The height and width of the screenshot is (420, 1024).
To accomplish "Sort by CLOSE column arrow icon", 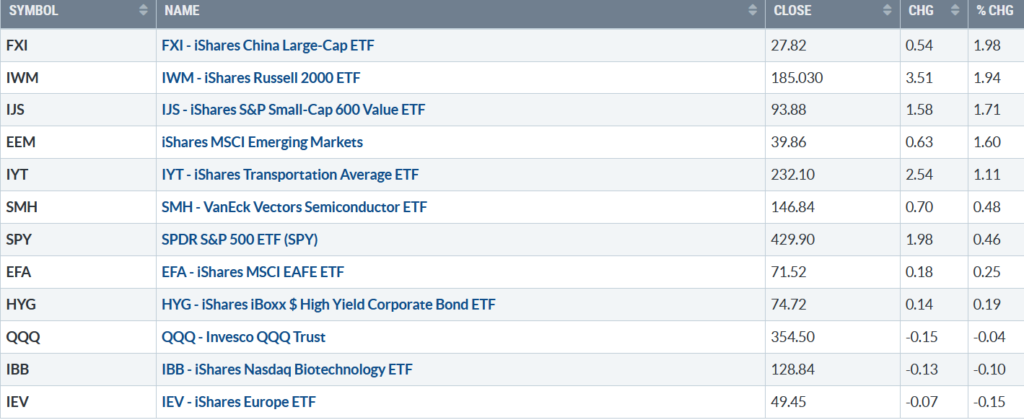I will pos(887,11).
